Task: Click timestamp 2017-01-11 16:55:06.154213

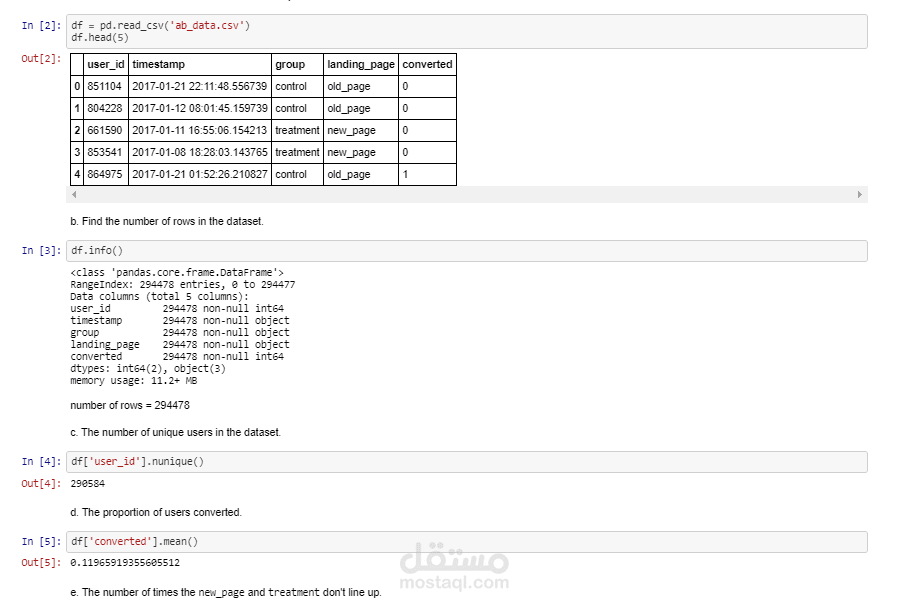Action: [x=200, y=131]
